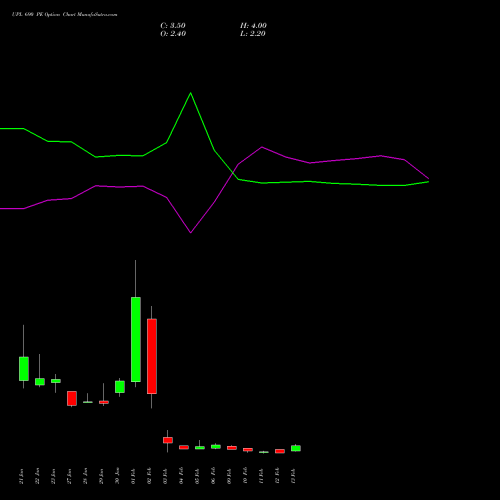The height and width of the screenshot is (500, 500).
Task: Select the green 30 Jan candlestick
Action: 120,387
